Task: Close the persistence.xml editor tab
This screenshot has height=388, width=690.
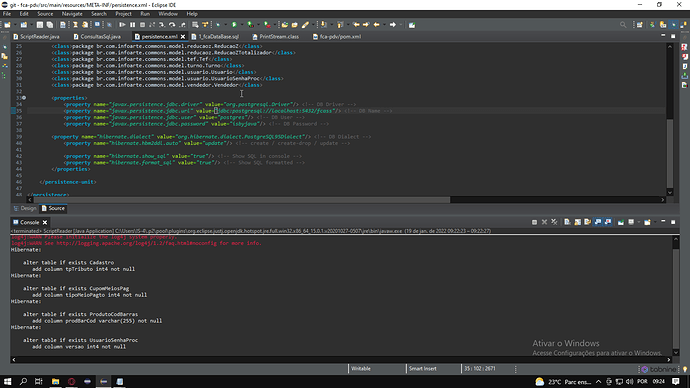Action: [x=183, y=37]
